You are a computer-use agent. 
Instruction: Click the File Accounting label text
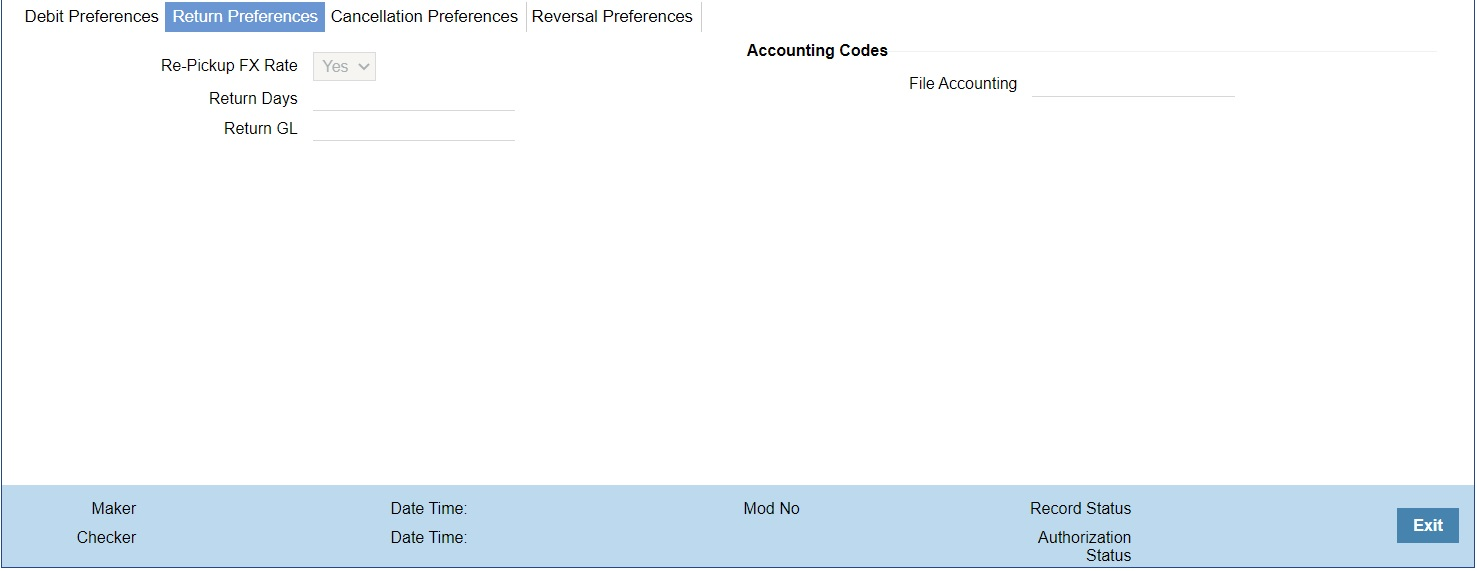tap(962, 84)
